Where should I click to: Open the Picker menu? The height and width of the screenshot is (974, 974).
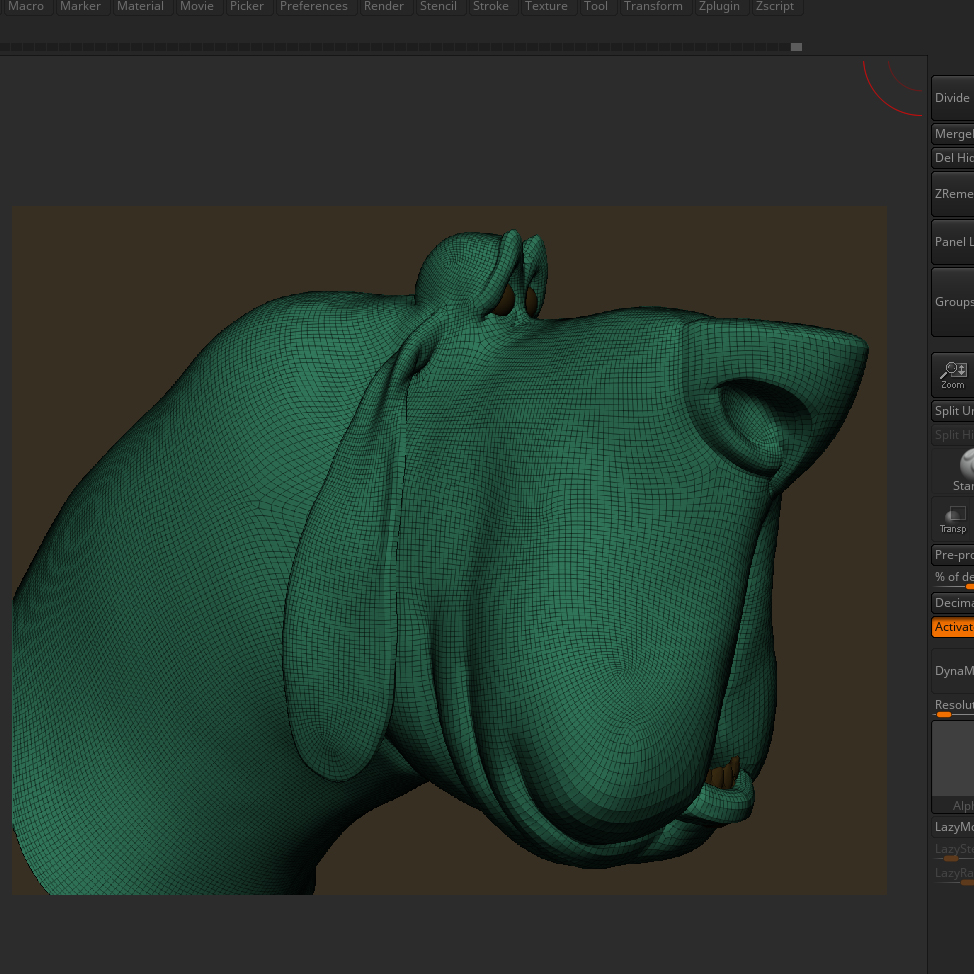coord(247,6)
